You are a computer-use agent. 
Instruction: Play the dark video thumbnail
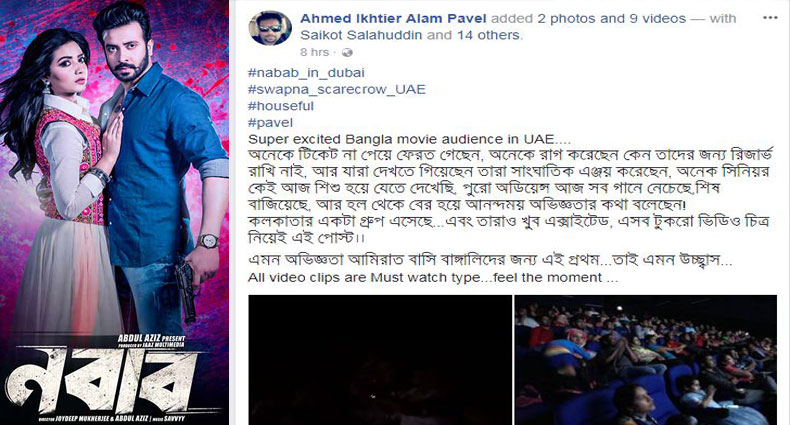coord(380,360)
